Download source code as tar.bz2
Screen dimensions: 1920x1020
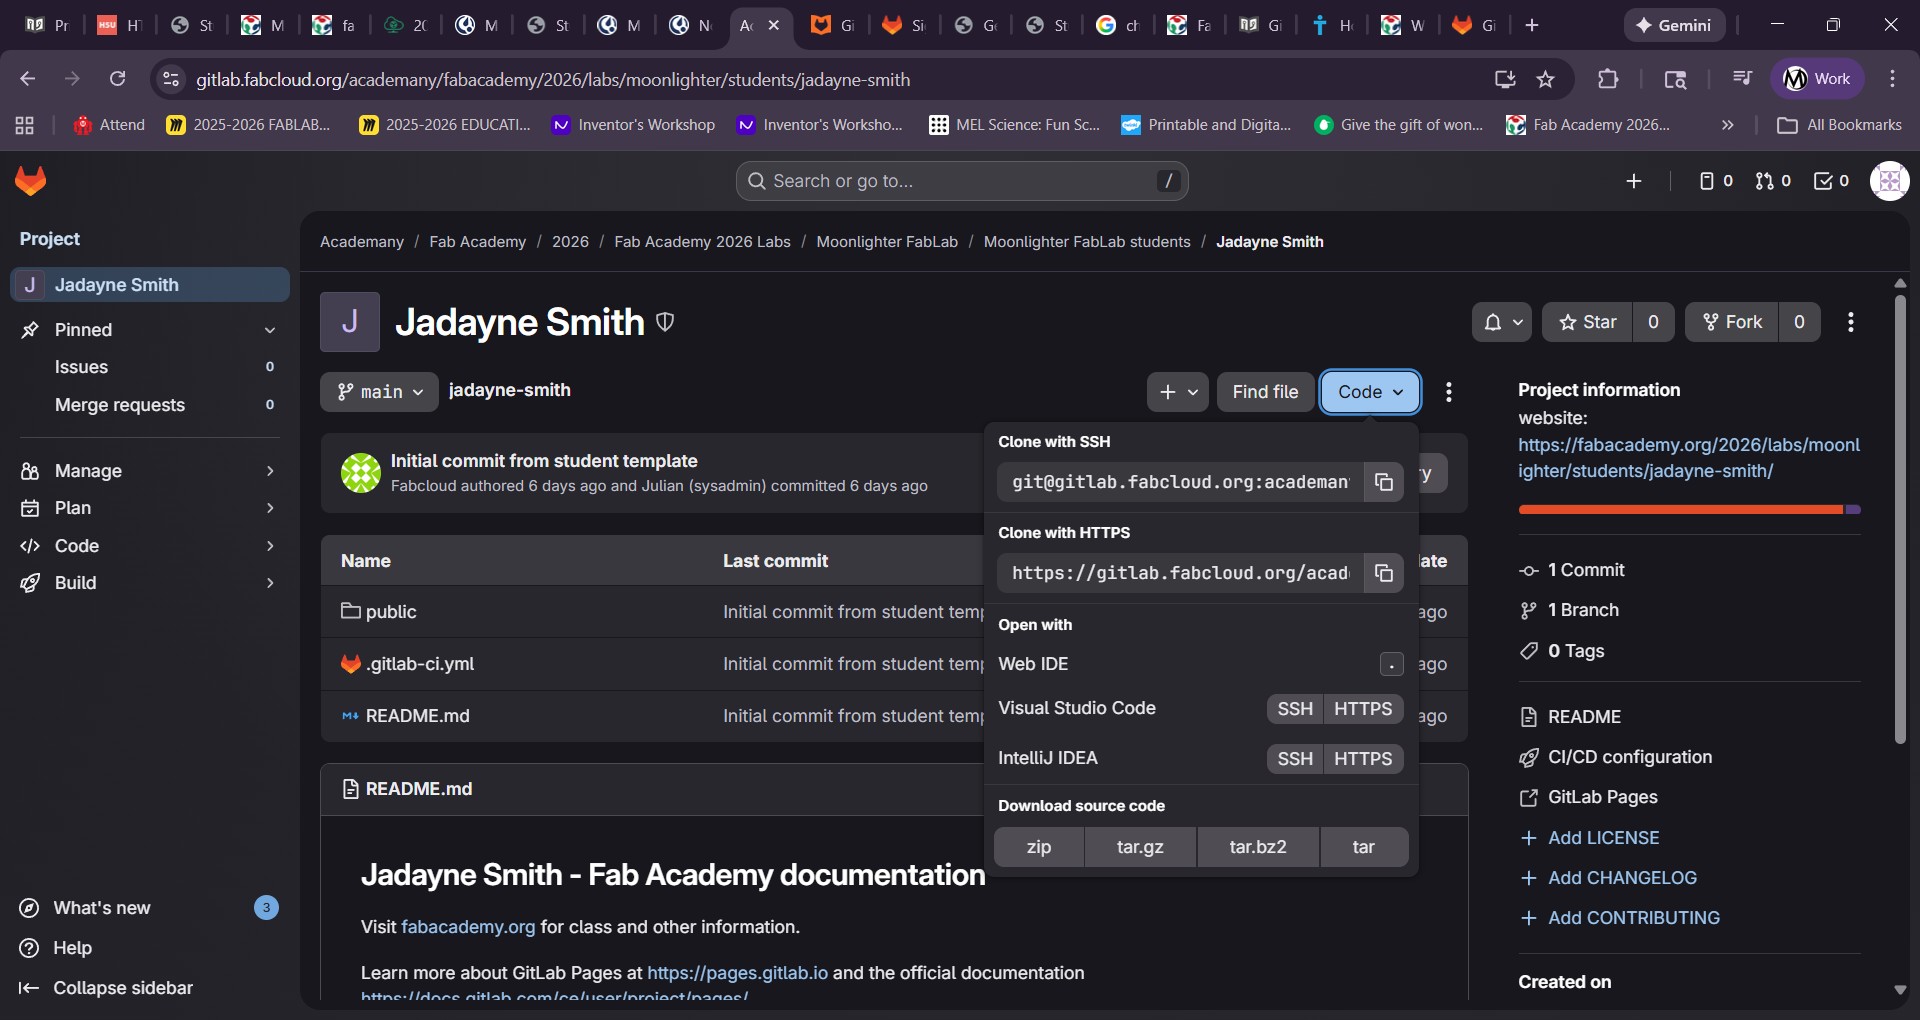[x=1258, y=847]
